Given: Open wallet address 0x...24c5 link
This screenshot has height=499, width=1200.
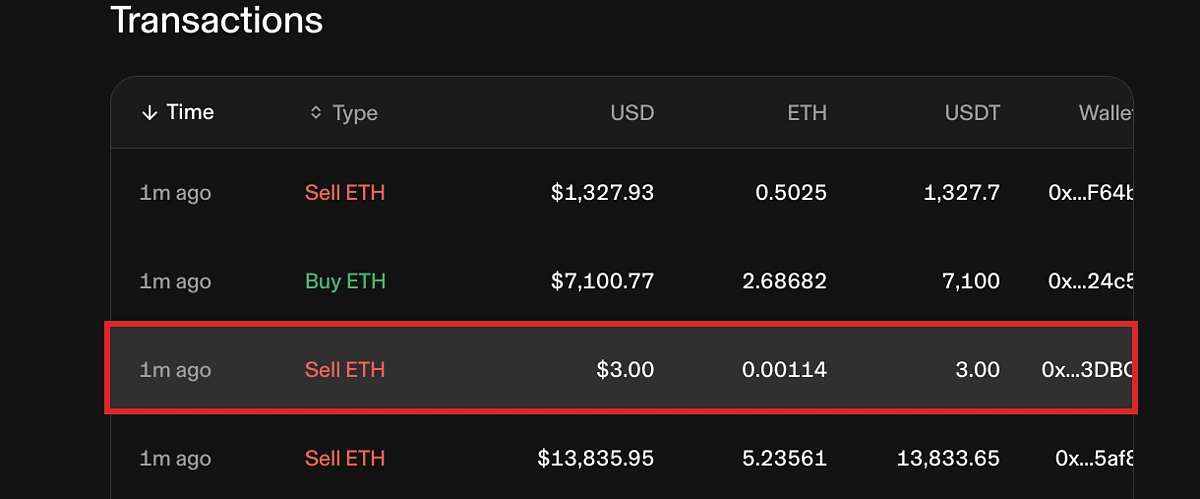Looking at the screenshot, I should point(1091,282).
